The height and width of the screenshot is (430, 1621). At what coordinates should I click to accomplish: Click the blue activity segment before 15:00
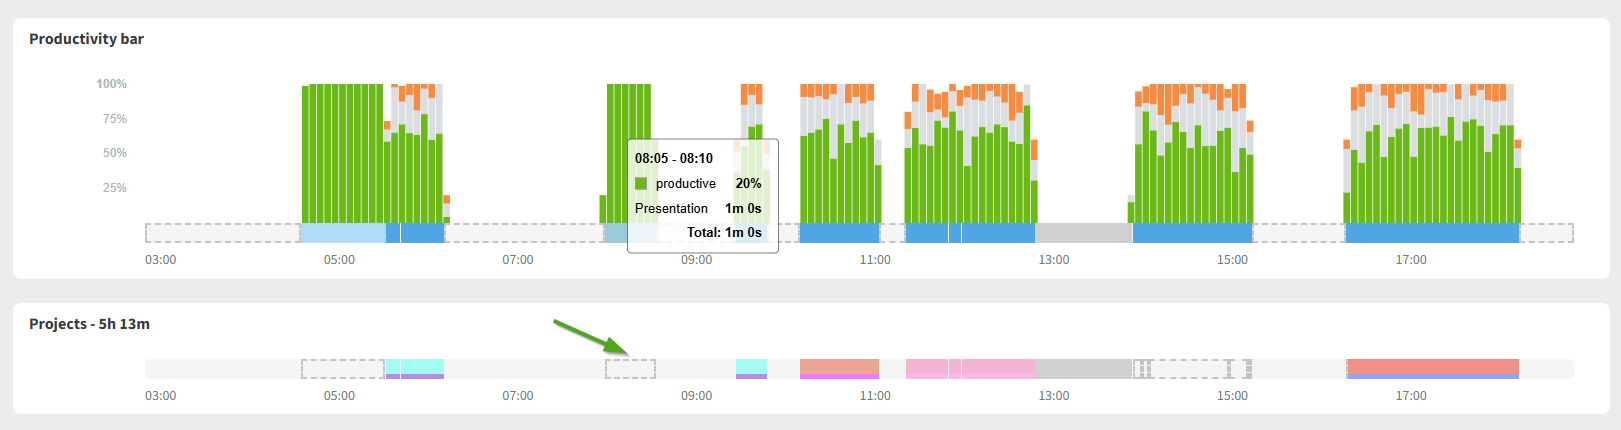[x=1192, y=233]
